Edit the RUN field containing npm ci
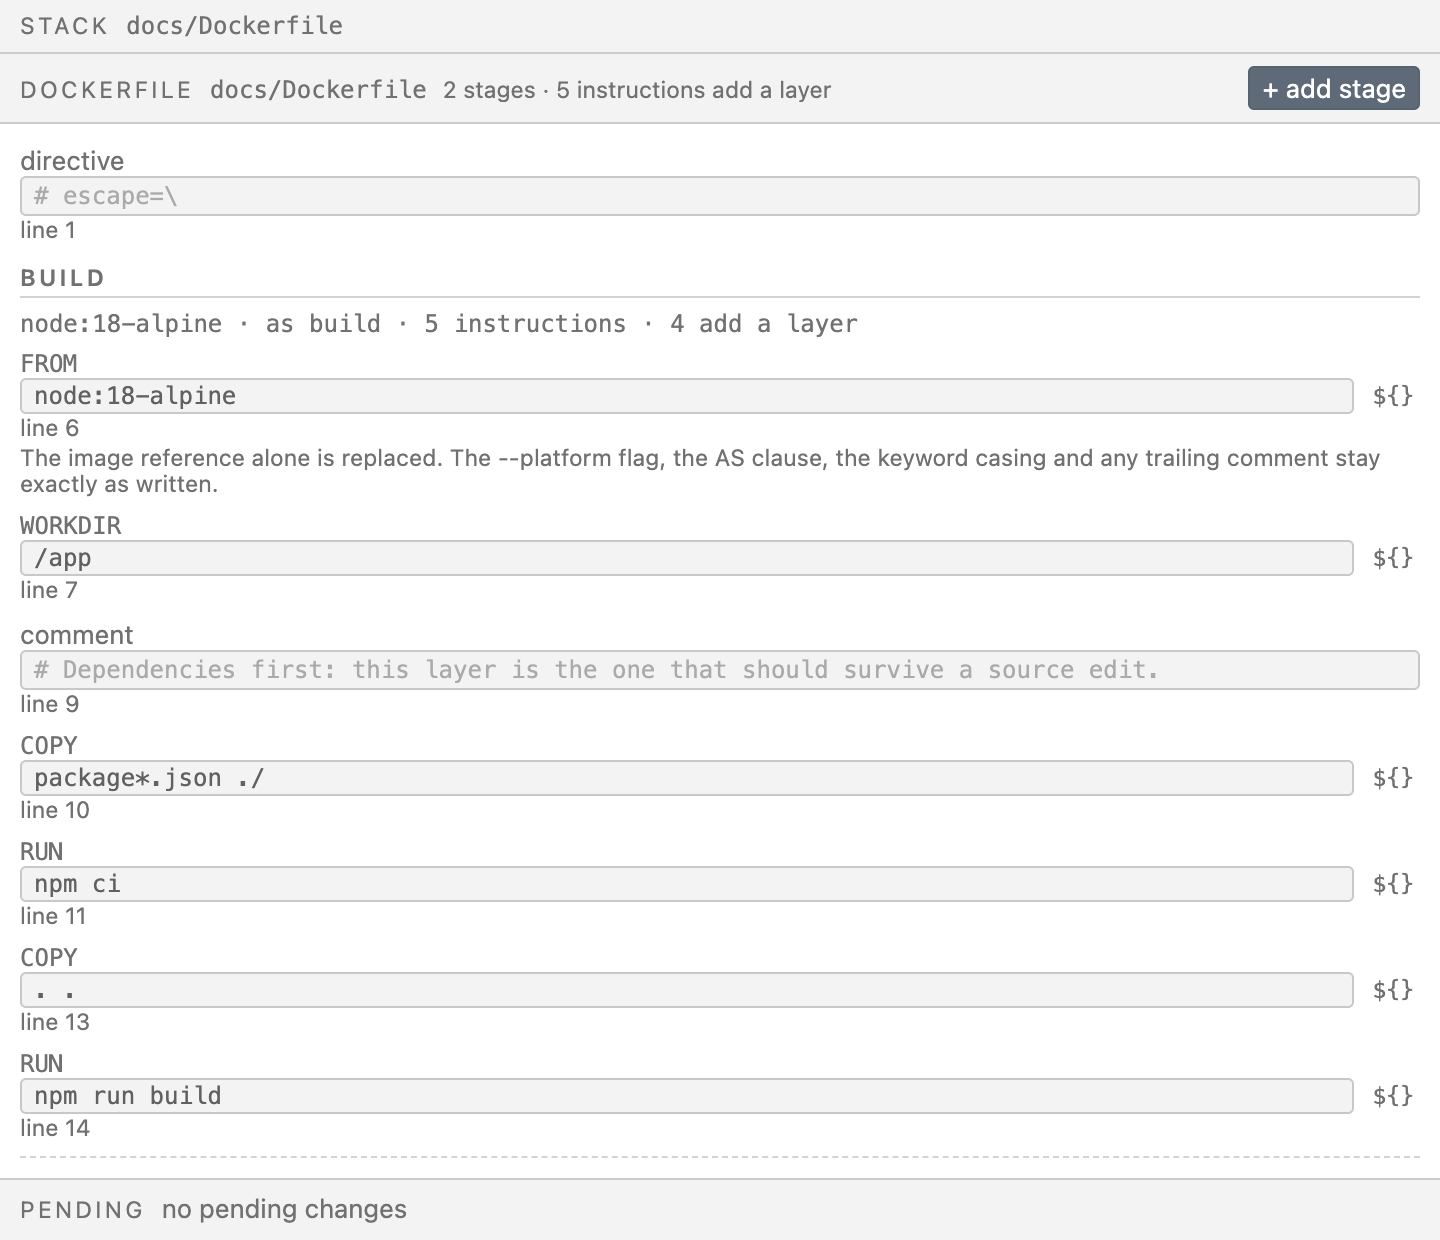 (687, 884)
